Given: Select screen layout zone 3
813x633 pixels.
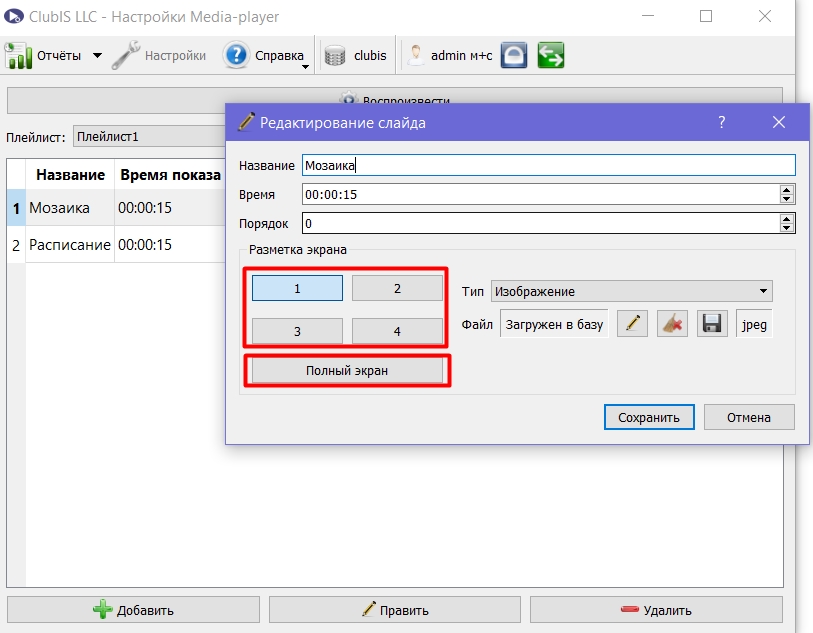Looking at the screenshot, I should [297, 331].
